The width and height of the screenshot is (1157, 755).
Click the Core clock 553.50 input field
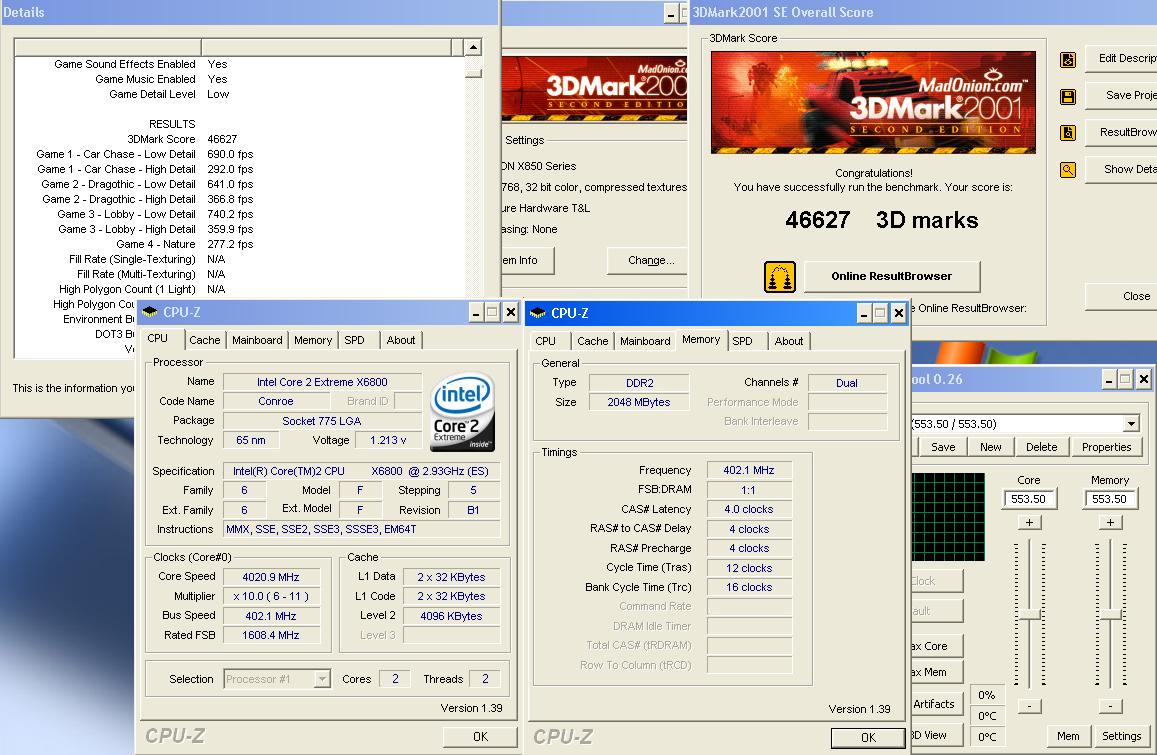(1029, 499)
